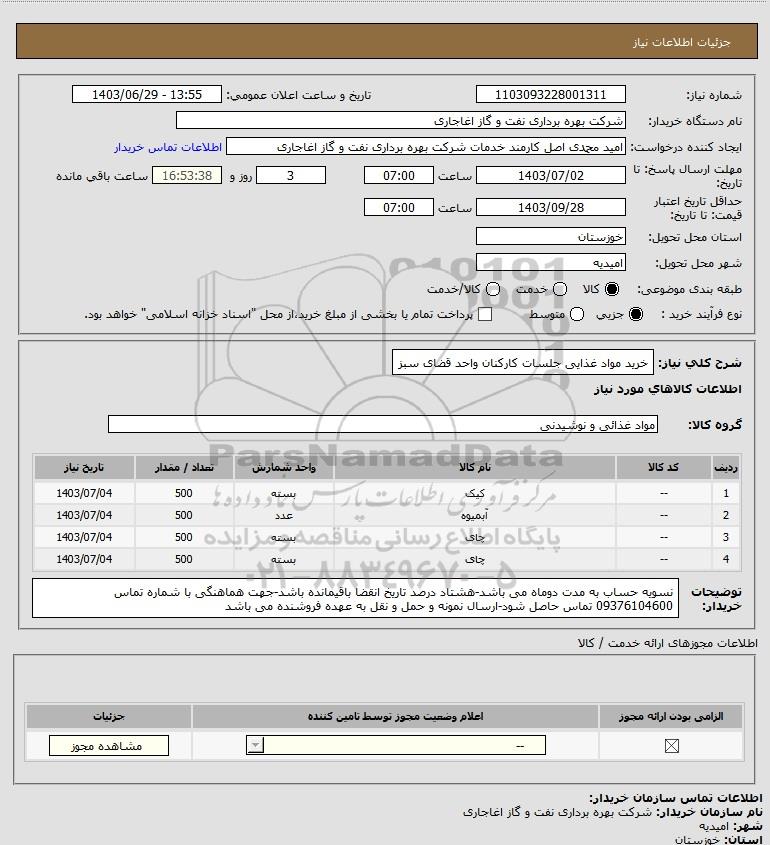Screen dimensions: 770x845
Task: Click the واحد شمارش column header
Action: [x=284, y=467]
